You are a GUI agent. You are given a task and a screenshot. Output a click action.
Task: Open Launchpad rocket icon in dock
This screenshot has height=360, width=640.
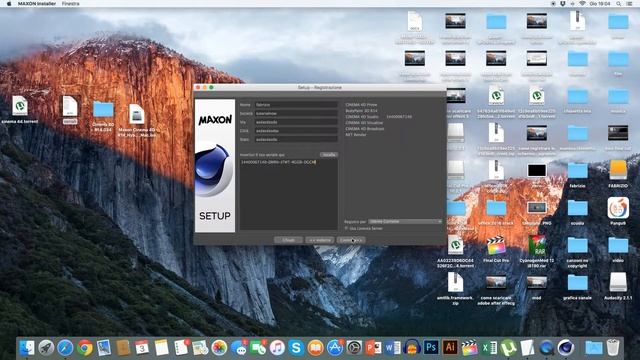coord(46,348)
